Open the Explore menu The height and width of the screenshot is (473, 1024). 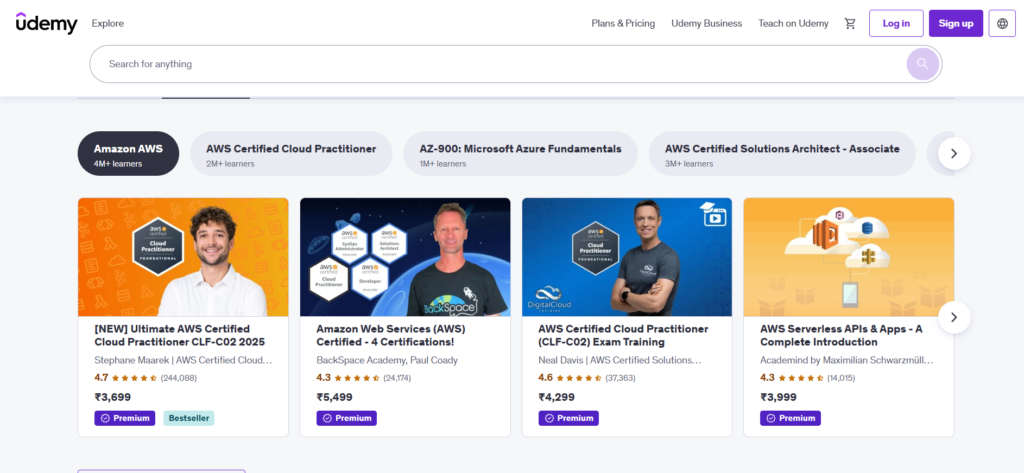[108, 24]
